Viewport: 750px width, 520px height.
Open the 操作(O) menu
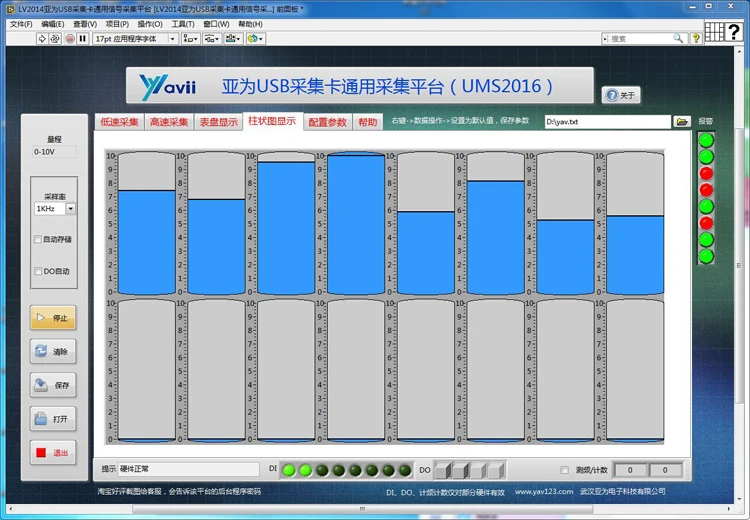pyautogui.click(x=150, y=24)
